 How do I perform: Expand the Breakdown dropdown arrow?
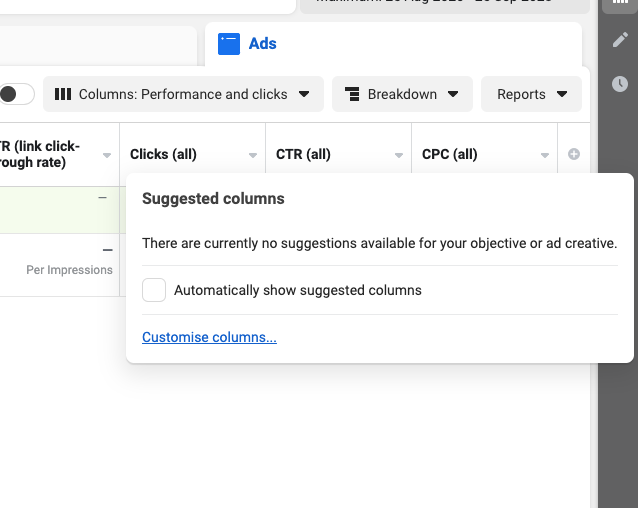(x=453, y=94)
